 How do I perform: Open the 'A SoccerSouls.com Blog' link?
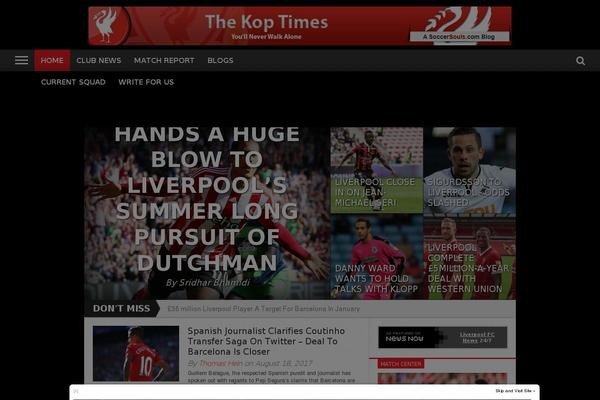[459, 37]
